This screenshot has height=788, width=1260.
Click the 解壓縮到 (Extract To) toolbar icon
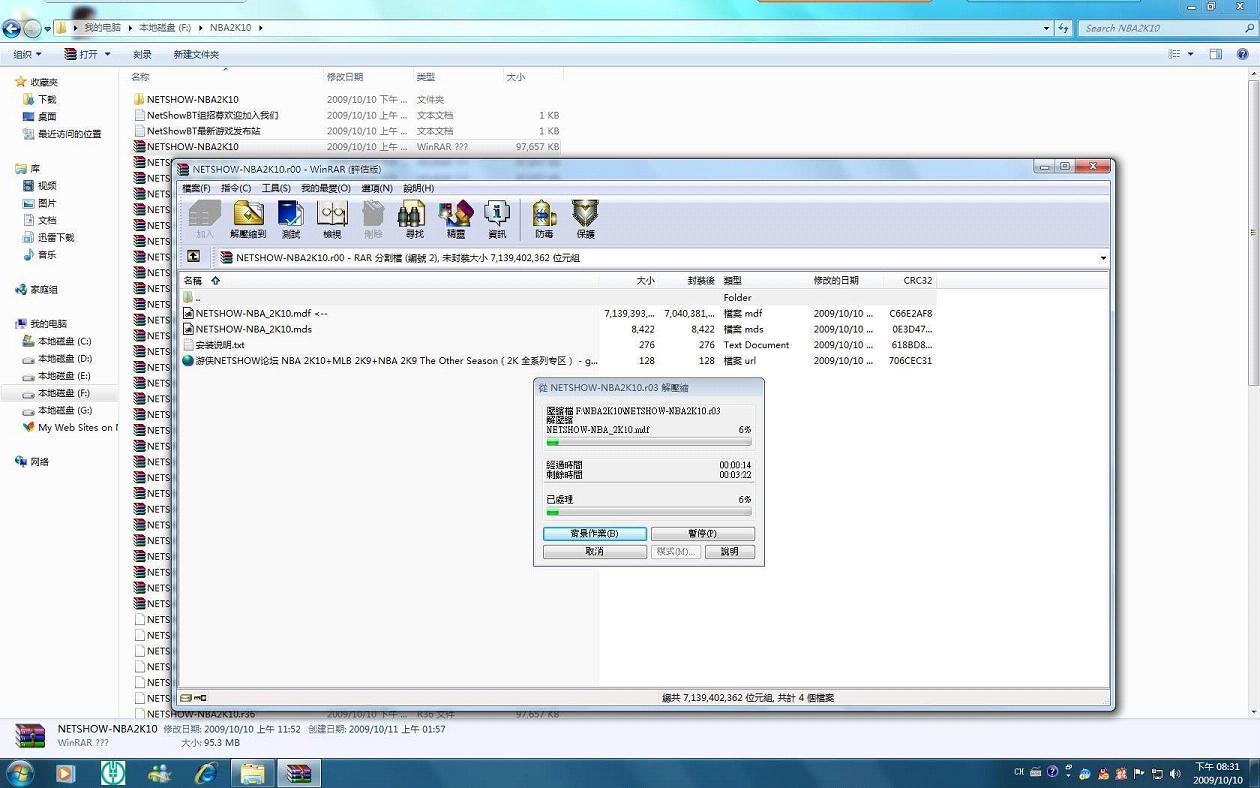pyautogui.click(x=248, y=220)
